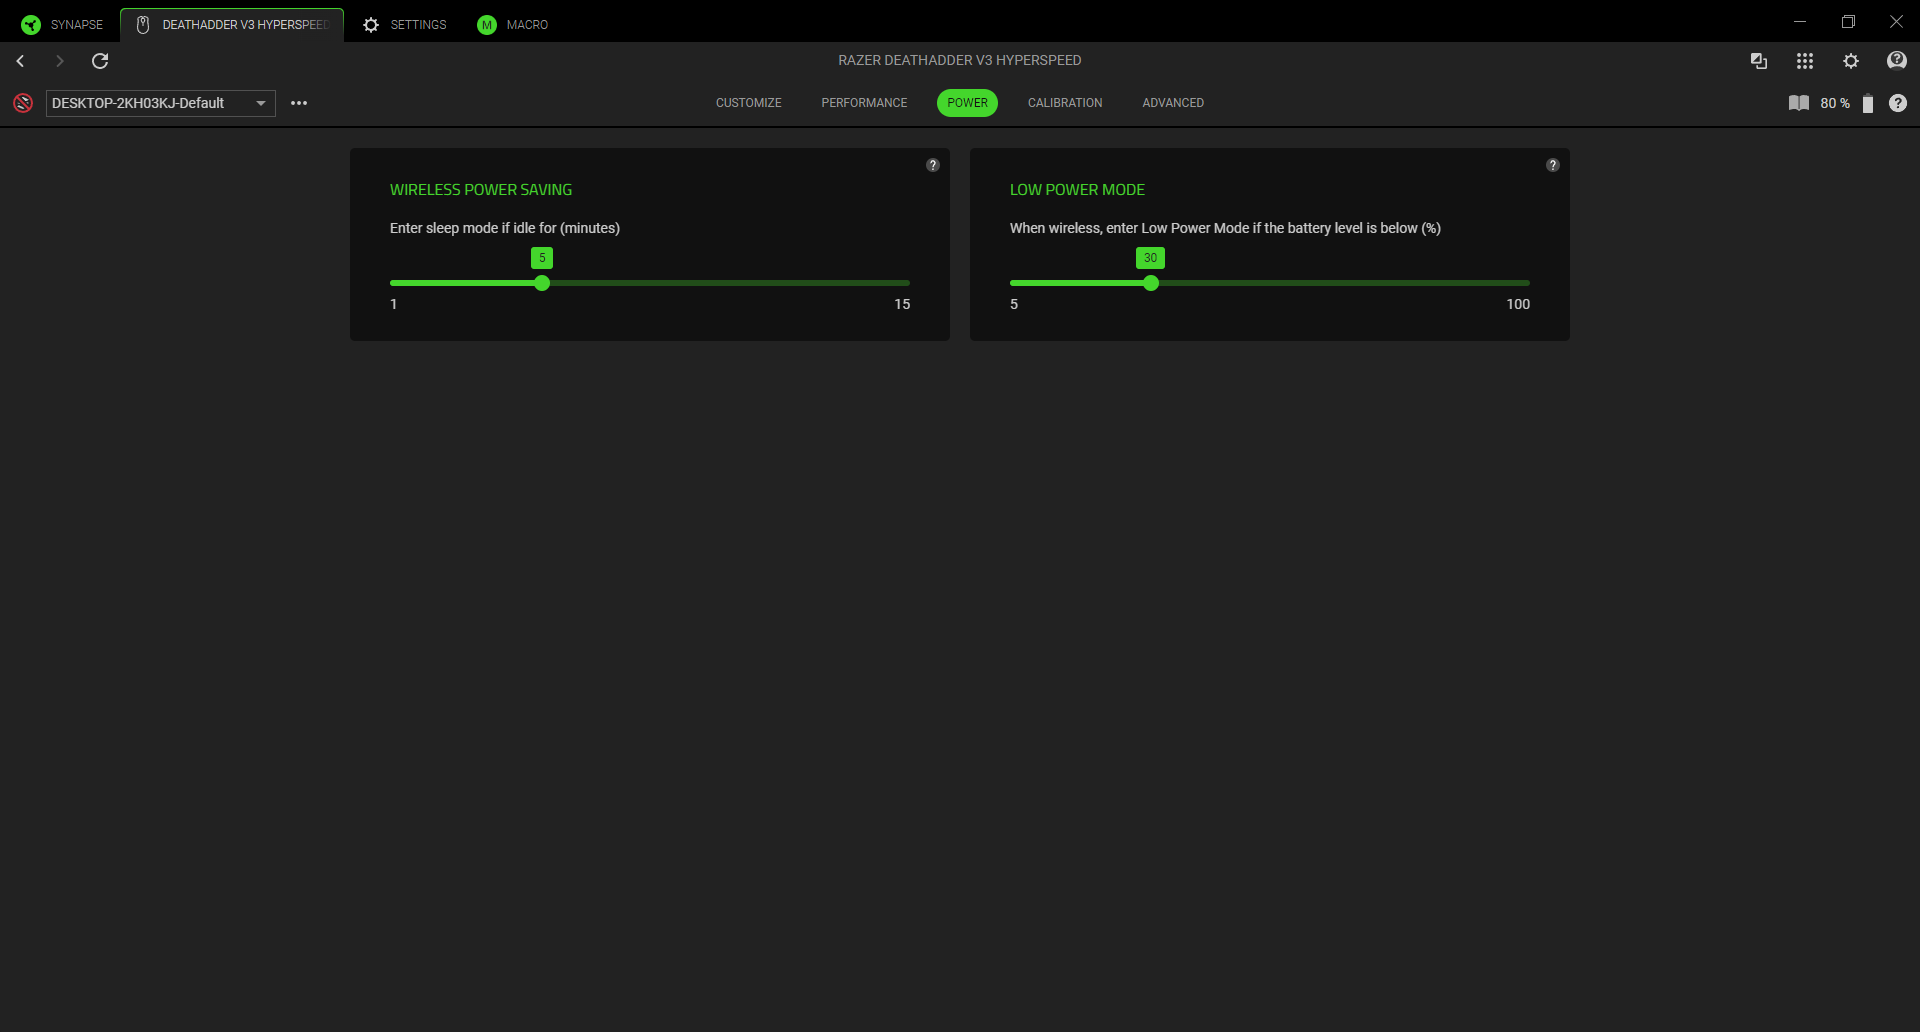
Task: Click the Razer DeathAdder V3 HyperSpeed title
Action: (x=960, y=60)
